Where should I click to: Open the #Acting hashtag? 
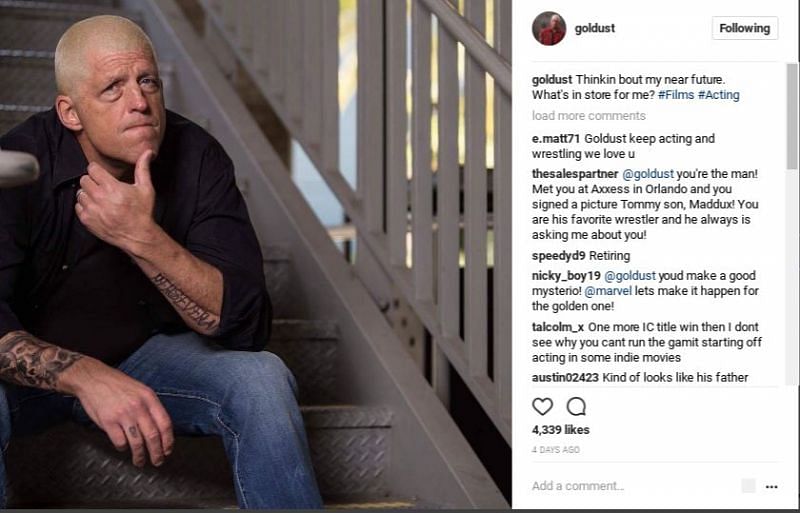(x=718, y=95)
